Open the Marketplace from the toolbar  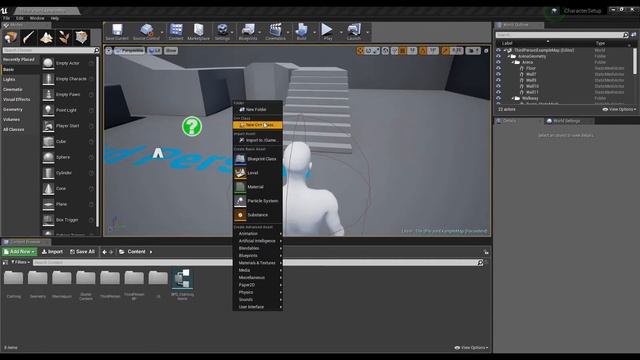[199, 31]
